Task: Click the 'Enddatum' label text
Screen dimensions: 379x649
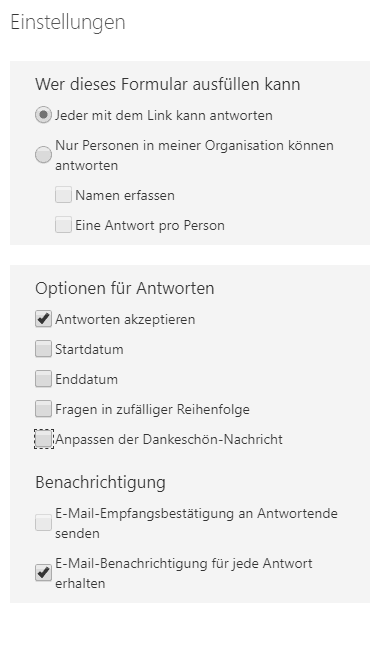Action: (x=86, y=379)
